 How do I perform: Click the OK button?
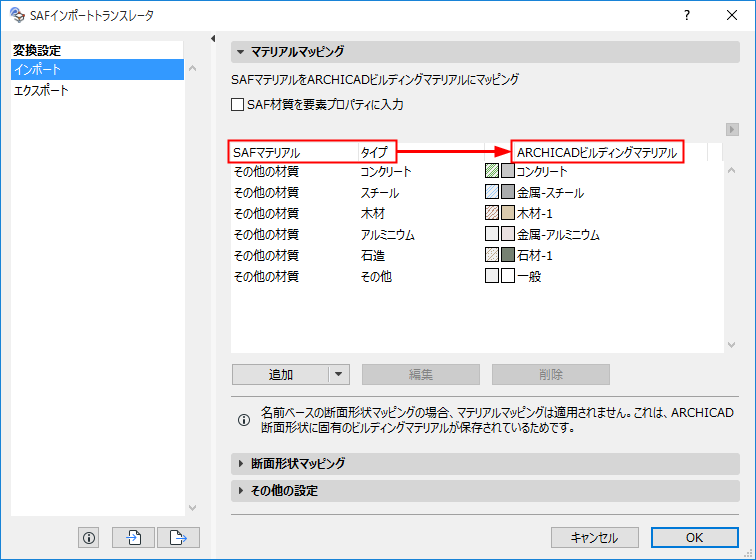pyautogui.click(x=694, y=537)
